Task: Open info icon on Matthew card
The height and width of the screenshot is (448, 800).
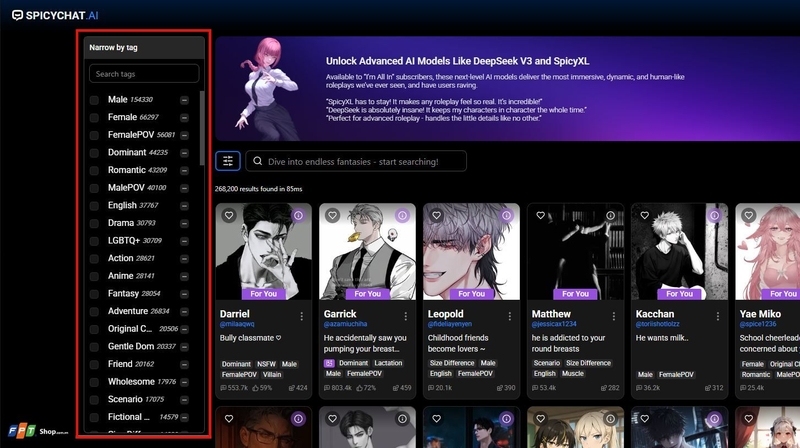Action: tap(610, 215)
